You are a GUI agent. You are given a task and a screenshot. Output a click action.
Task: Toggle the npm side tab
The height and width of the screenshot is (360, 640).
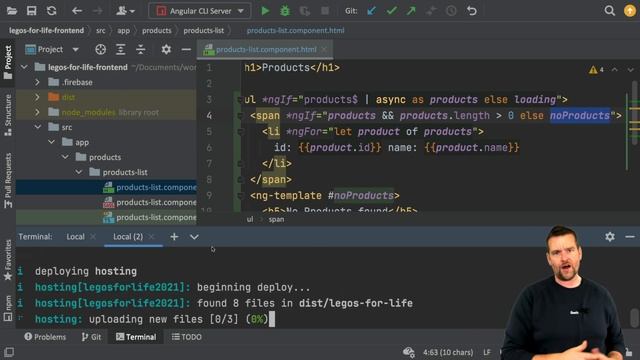pyautogui.click(x=7, y=308)
